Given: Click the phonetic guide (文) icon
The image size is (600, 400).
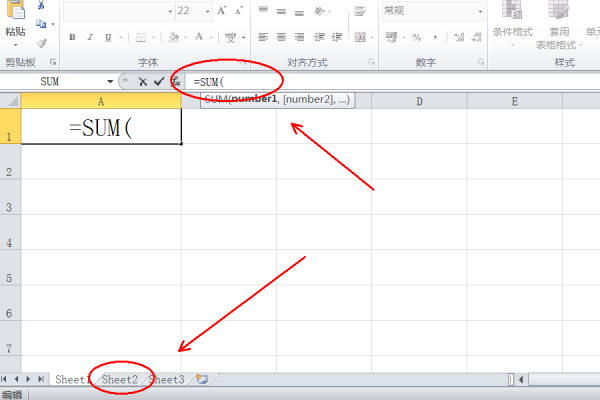Looking at the screenshot, I should [x=230, y=37].
